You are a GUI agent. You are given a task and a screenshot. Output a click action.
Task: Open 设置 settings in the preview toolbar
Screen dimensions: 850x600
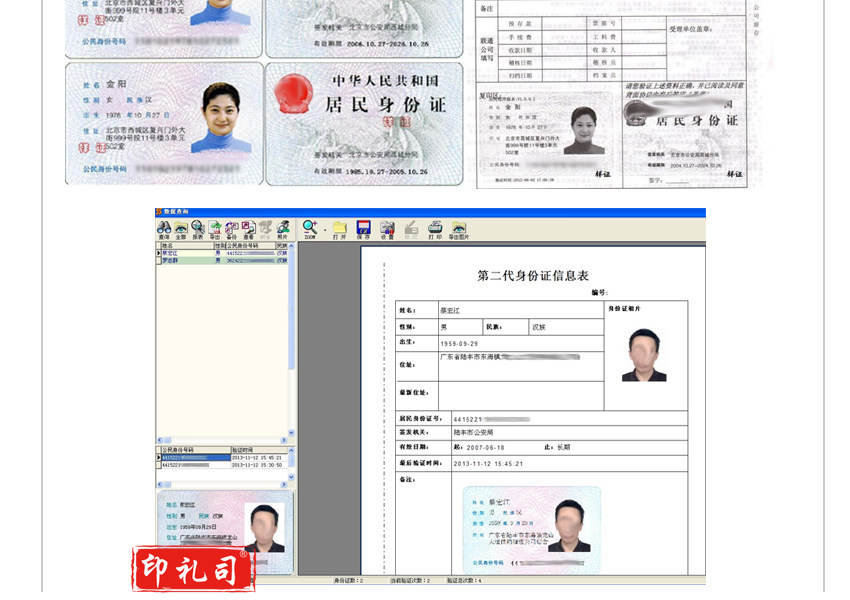click(x=387, y=229)
